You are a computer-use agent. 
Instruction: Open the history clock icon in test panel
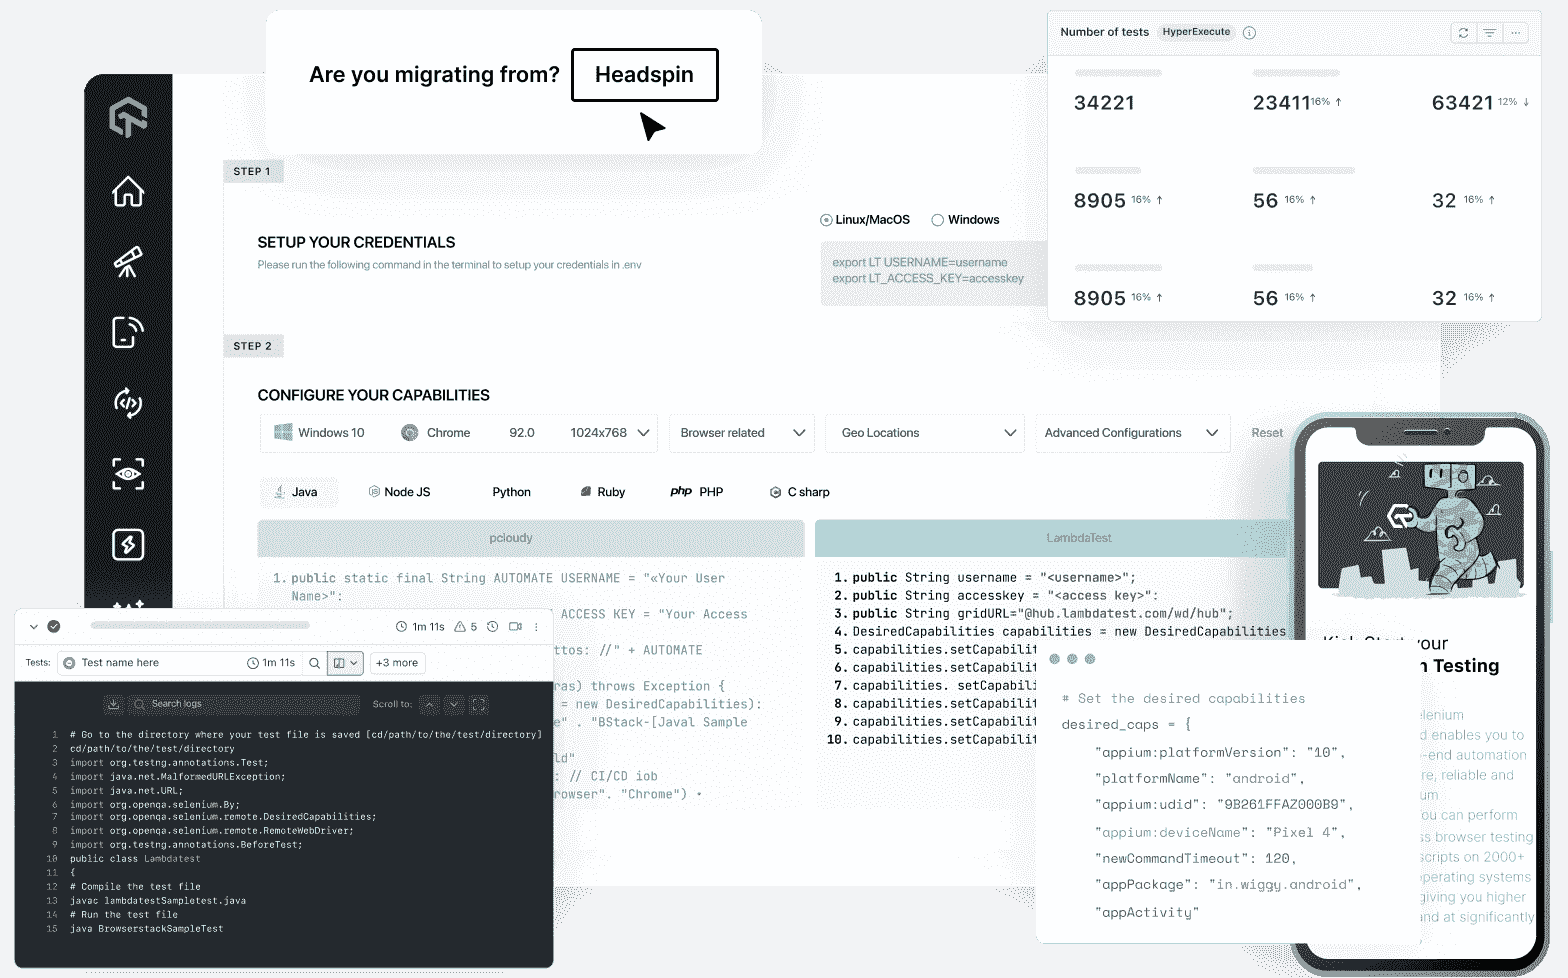click(492, 627)
